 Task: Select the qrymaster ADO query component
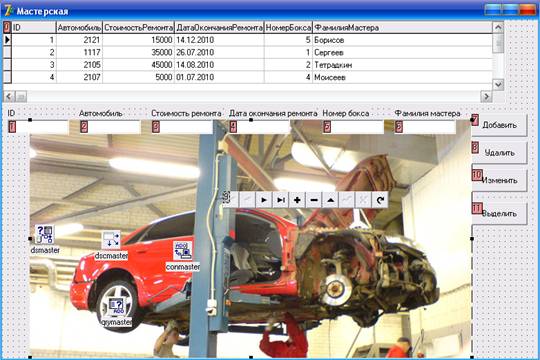(116, 307)
